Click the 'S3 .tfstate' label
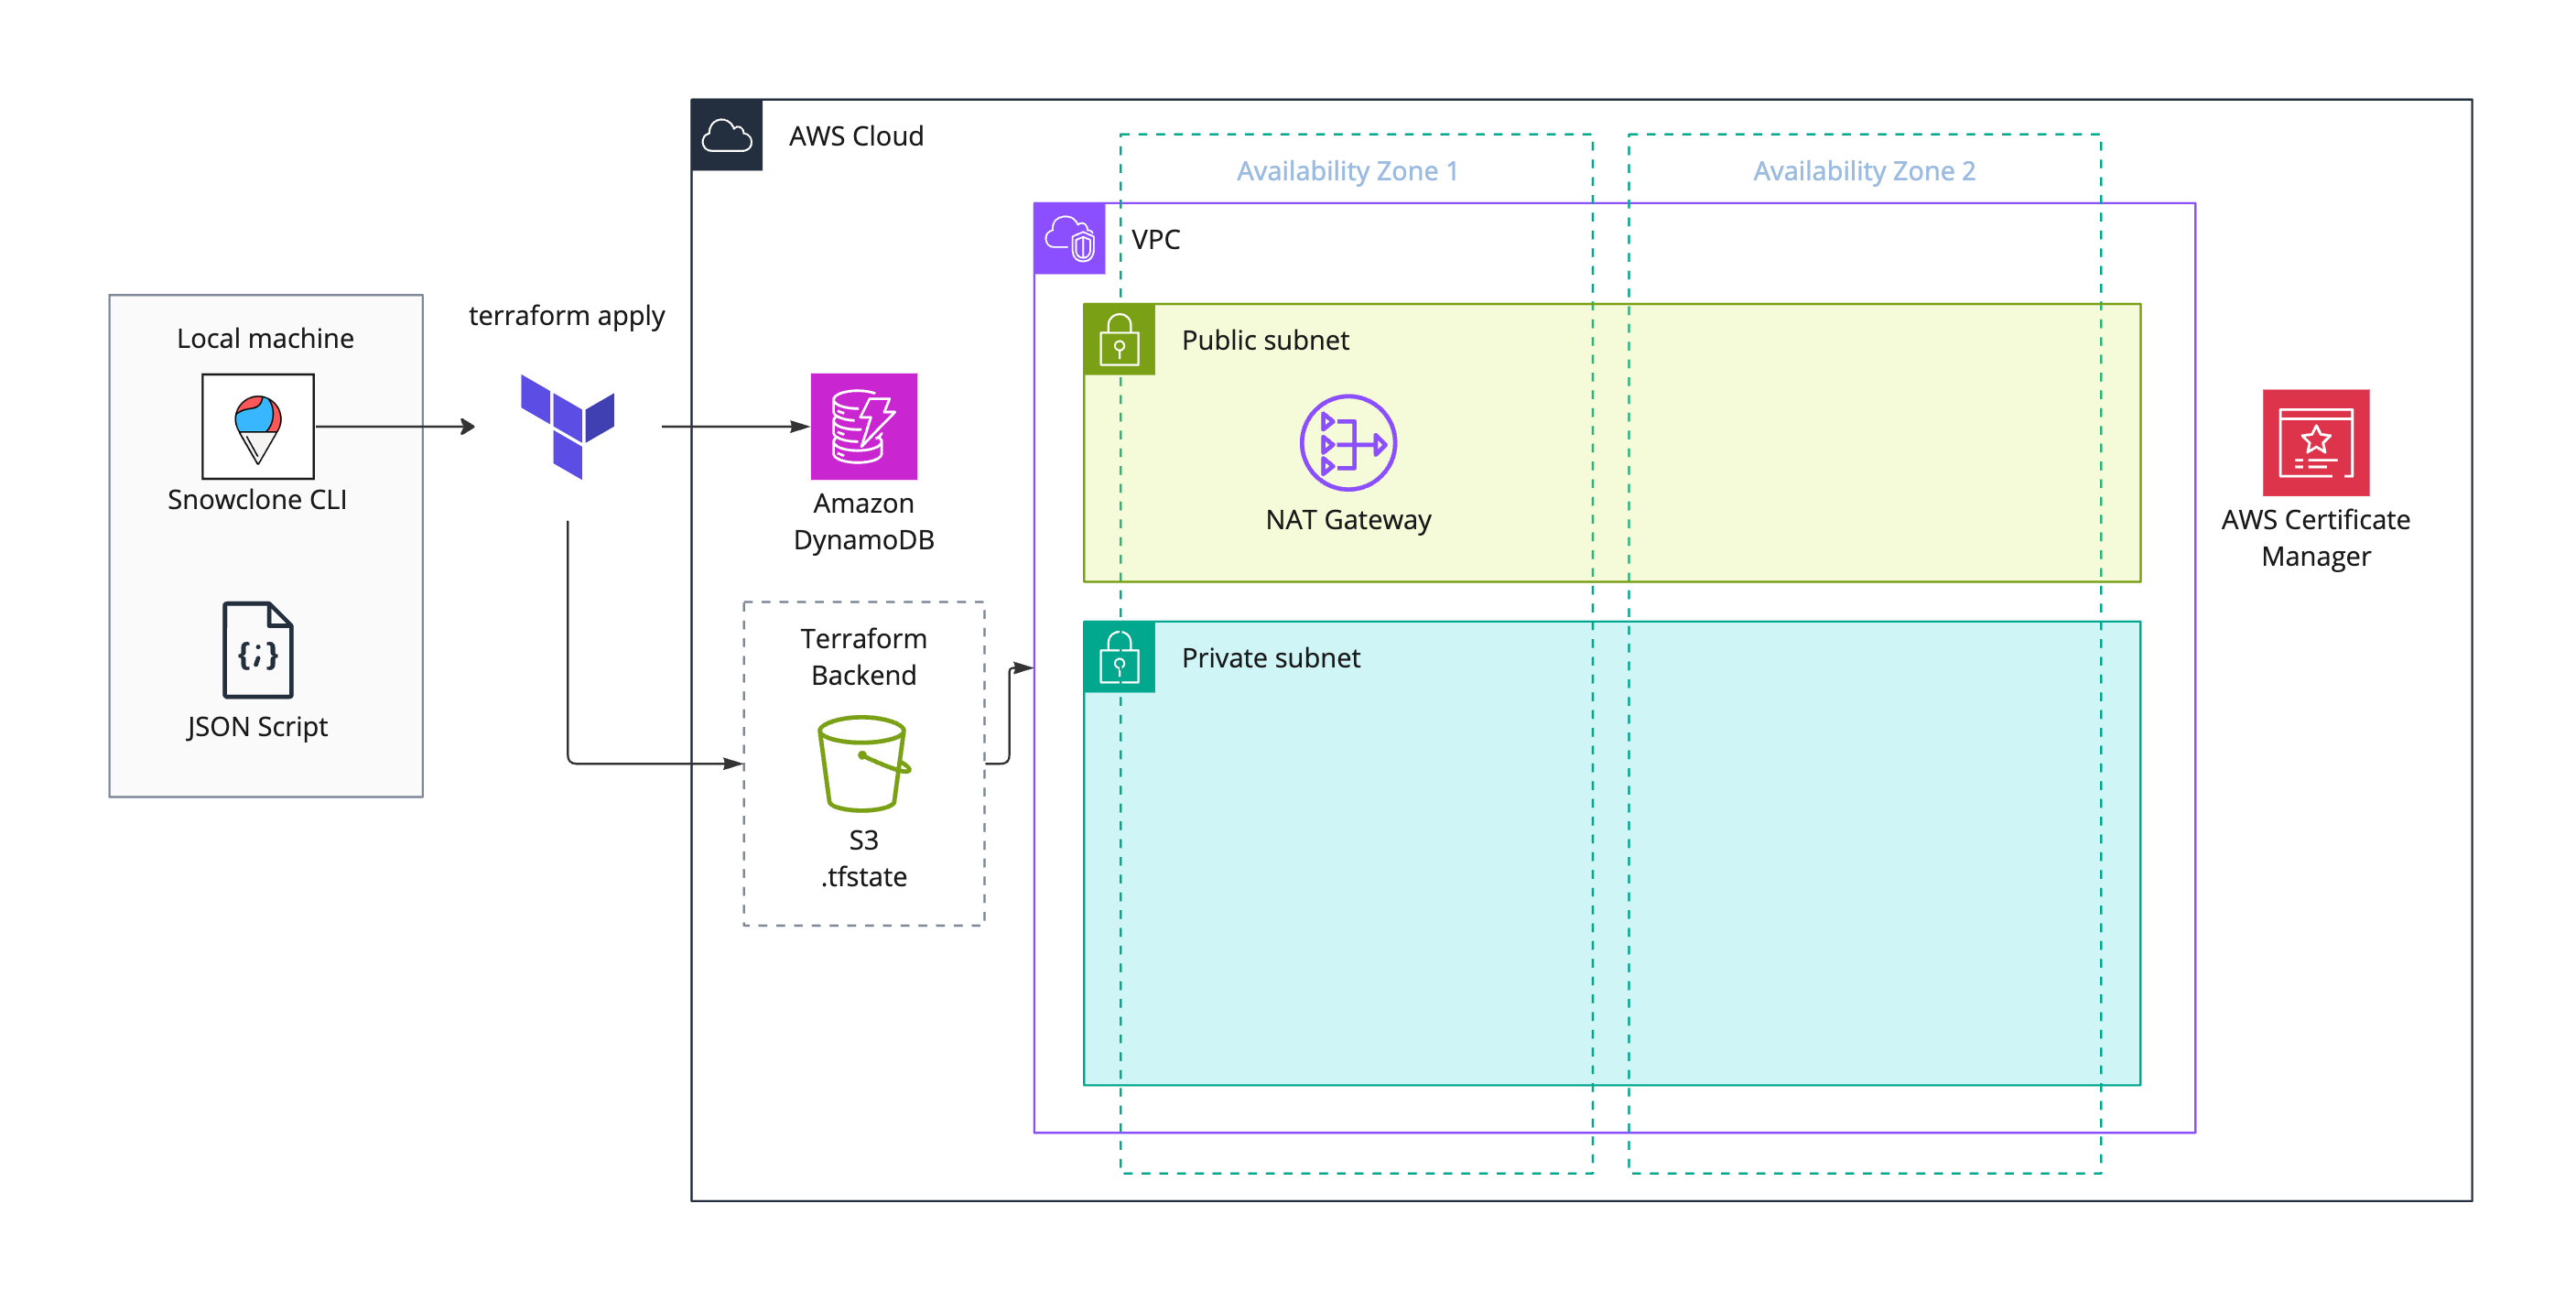This screenshot has width=2576, height=1301. click(864, 859)
